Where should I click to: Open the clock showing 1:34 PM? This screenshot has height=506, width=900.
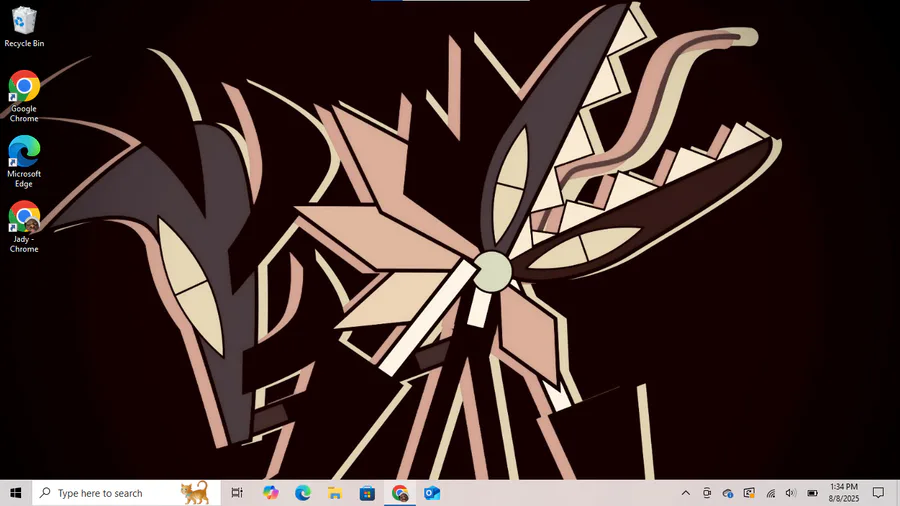pos(844,493)
